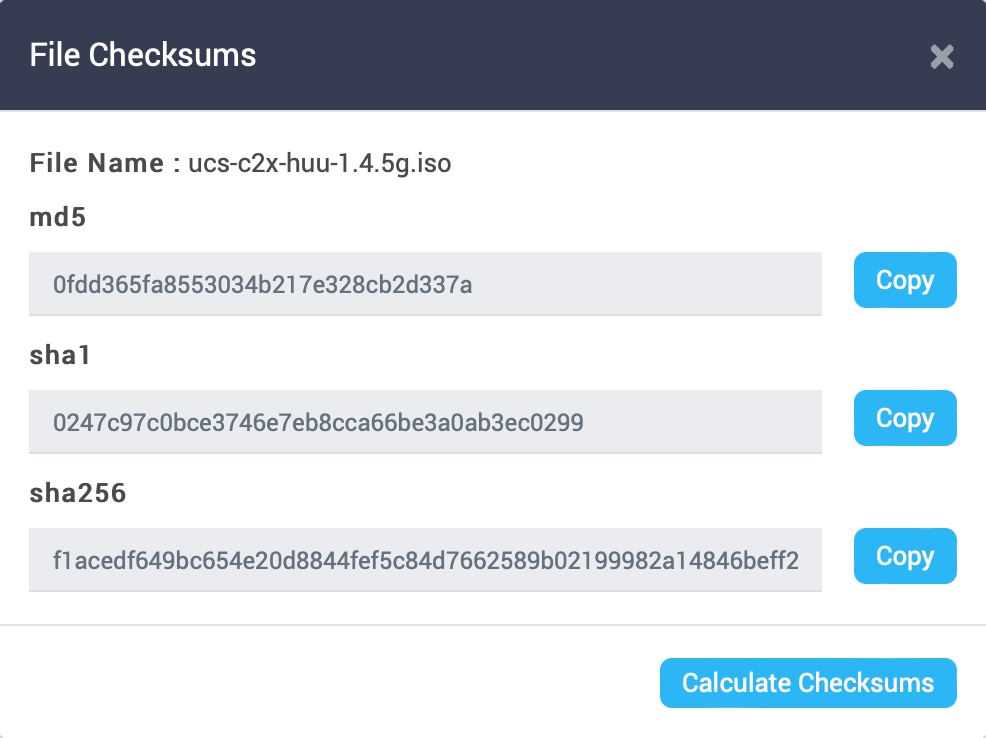Focus the md5 hash text field
This screenshot has height=738, width=986.
pyautogui.click(x=425, y=285)
